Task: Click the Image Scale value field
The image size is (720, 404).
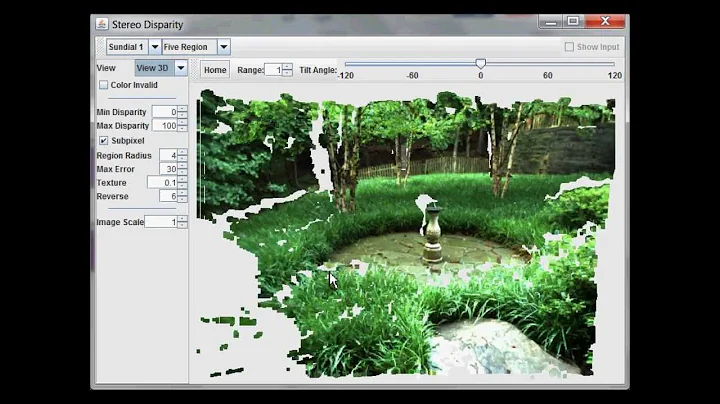Action: [161, 222]
